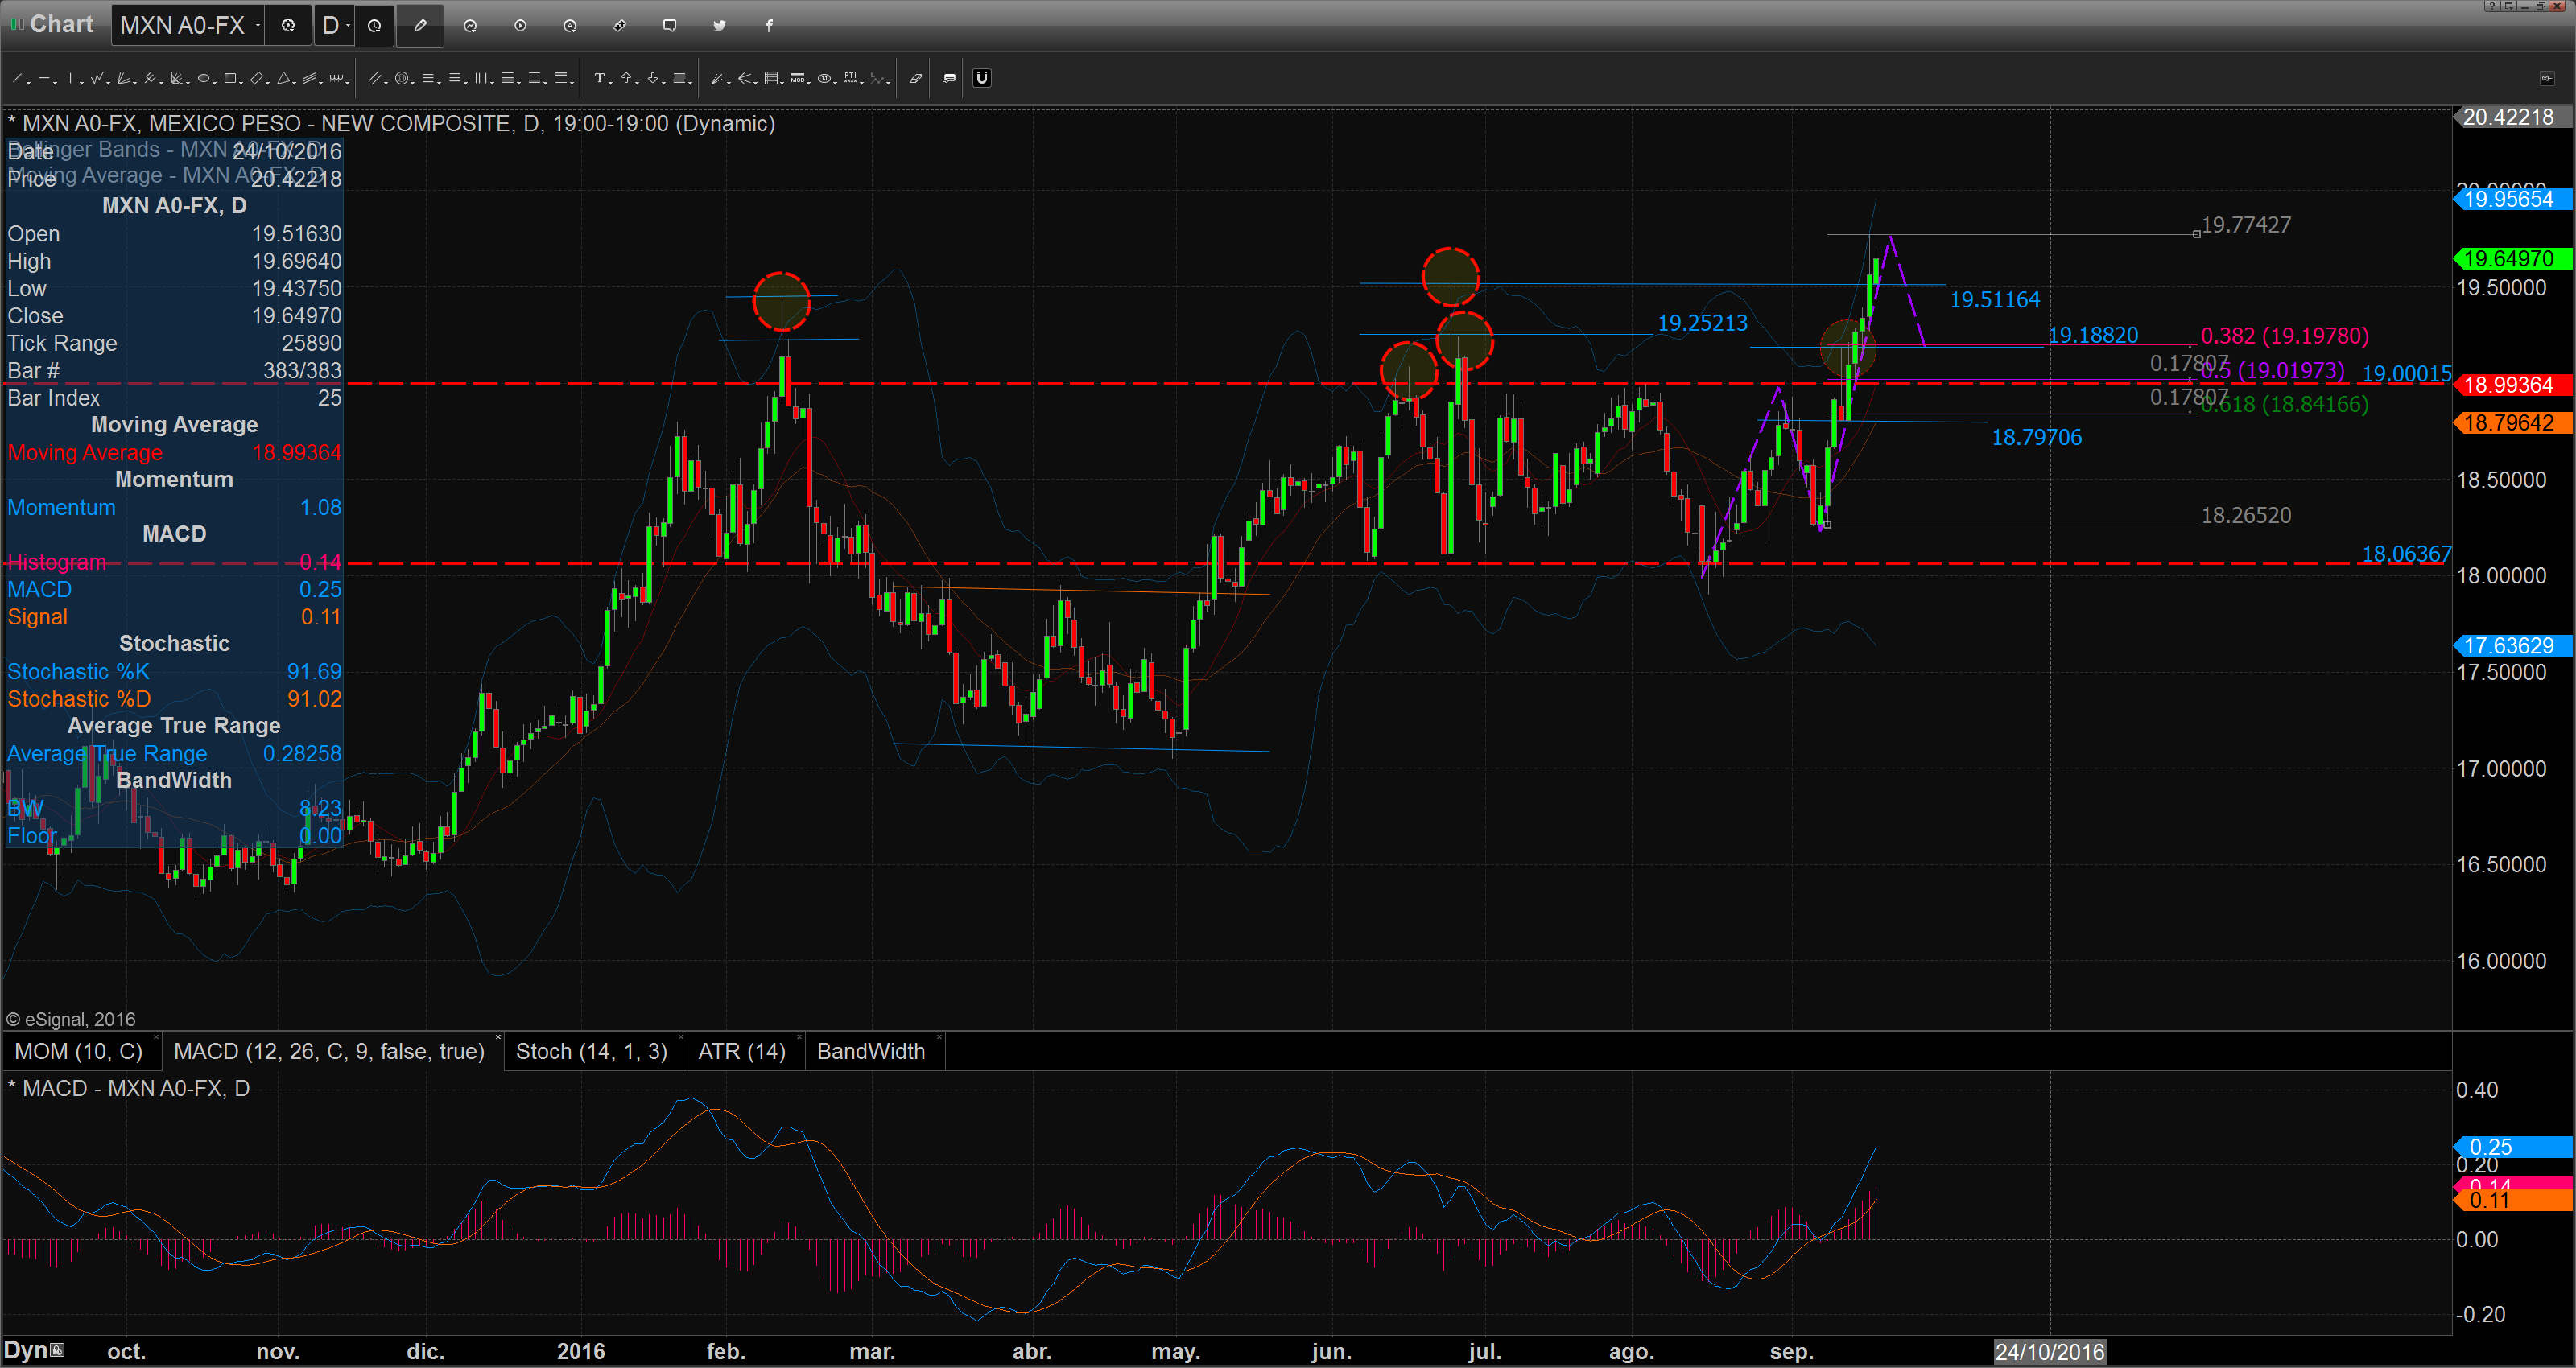Switch to the MACD (12, 26, C, 9) tab
This screenshot has height=1368, width=2576.
point(329,1051)
